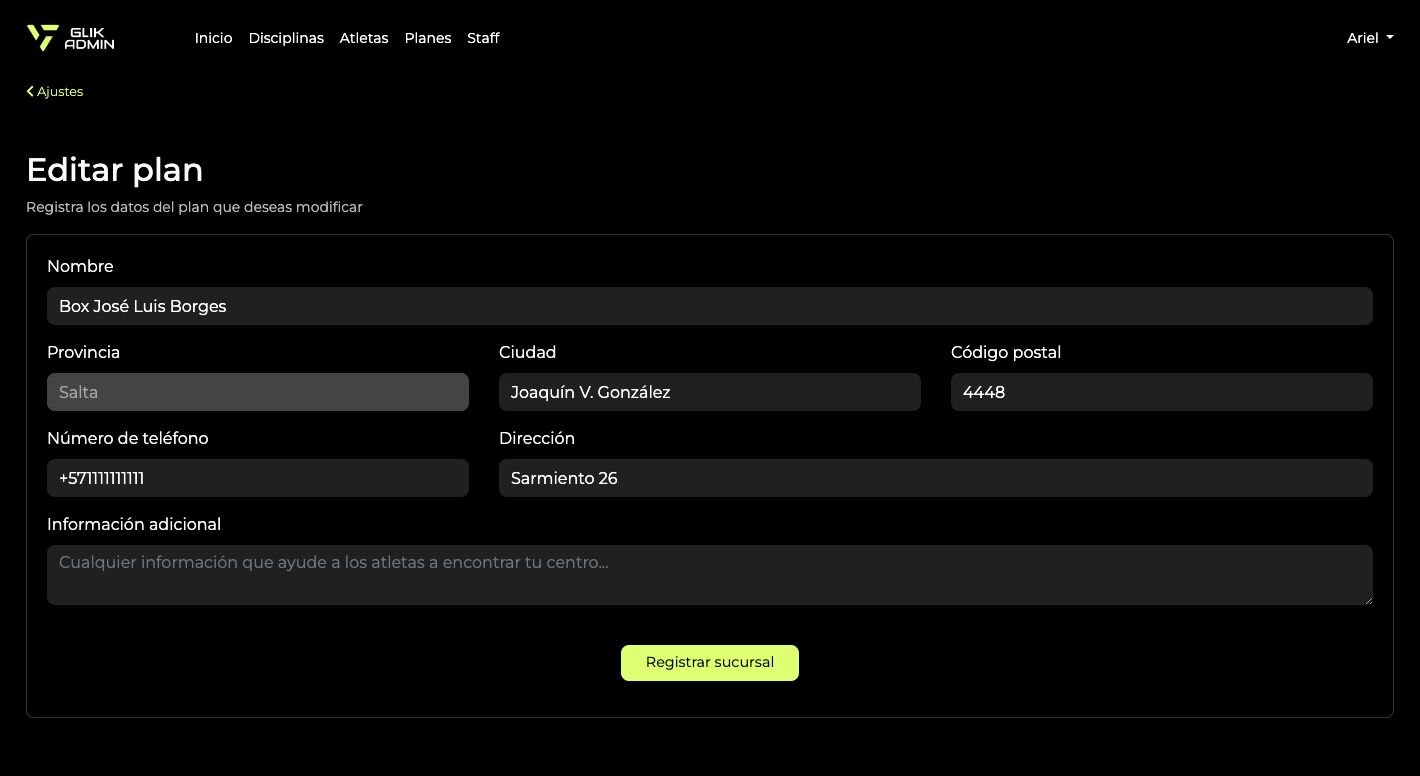Click the "Nombre" label text
This screenshot has width=1420, height=776.
click(80, 266)
